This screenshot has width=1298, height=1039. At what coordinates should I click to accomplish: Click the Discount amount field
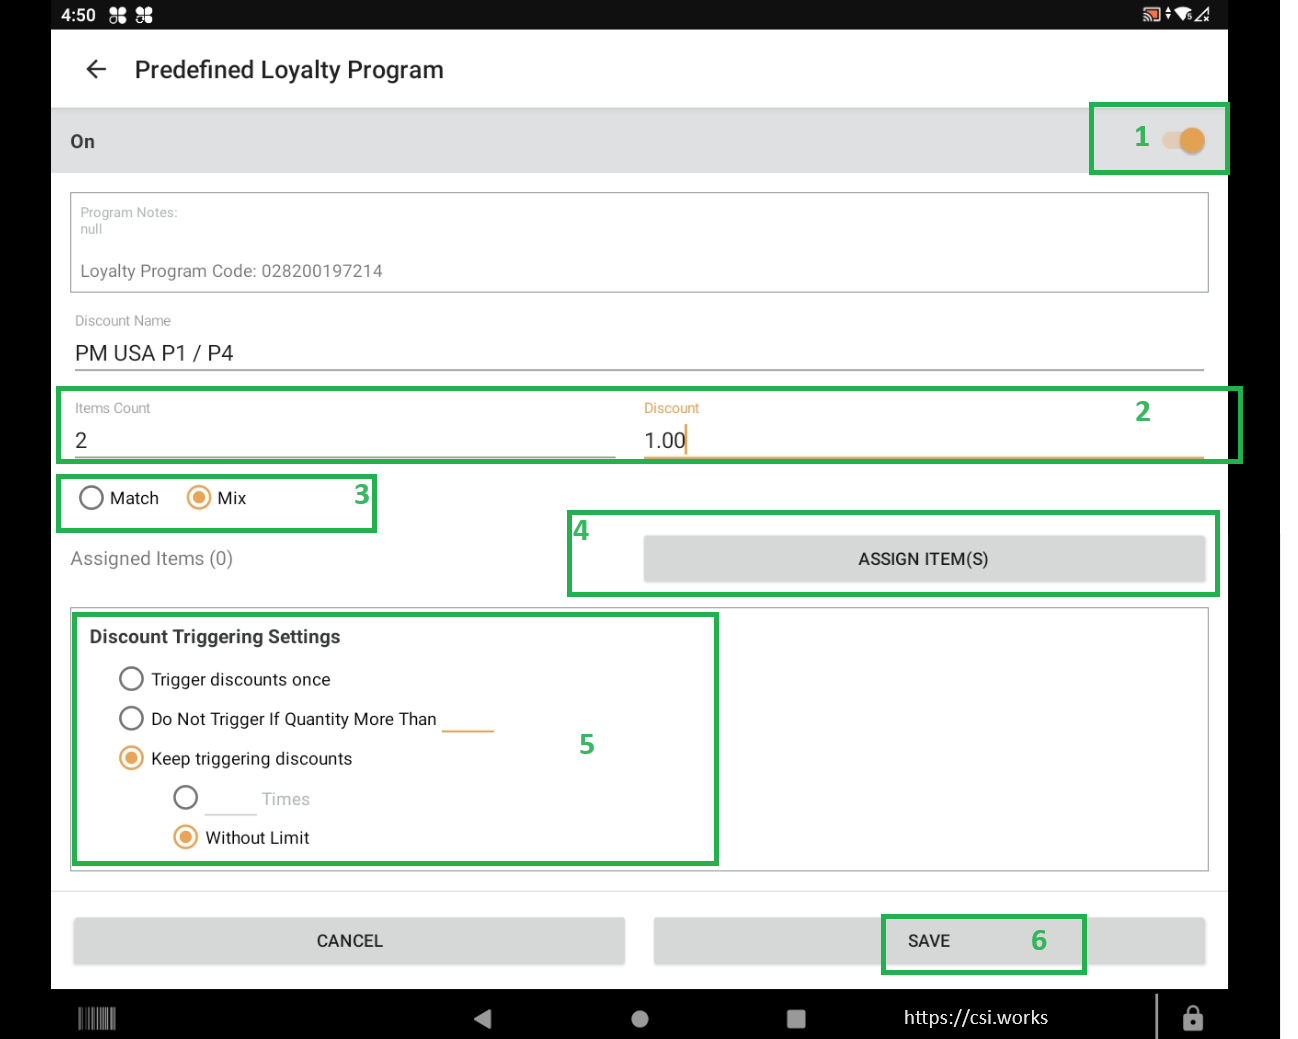(x=923, y=440)
